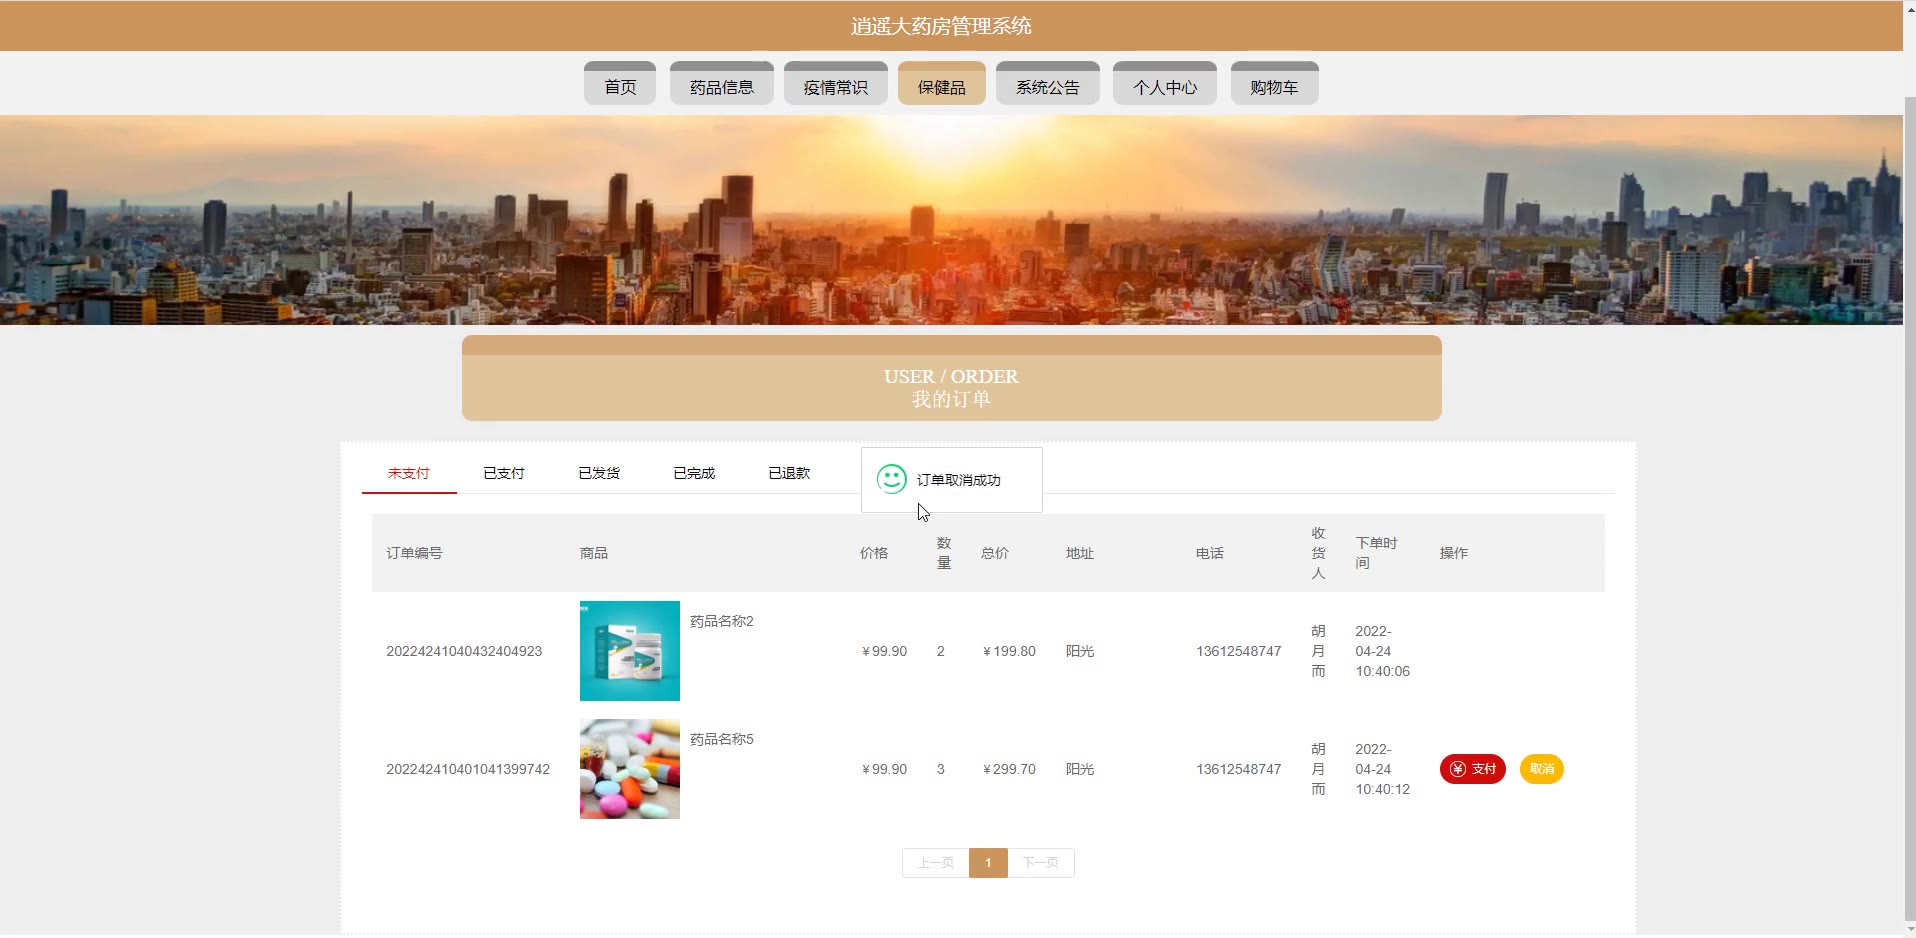Viewport: 1916px width, 938px height.
Task: Click the 药品名称2 product thumbnail
Action: tap(629, 651)
